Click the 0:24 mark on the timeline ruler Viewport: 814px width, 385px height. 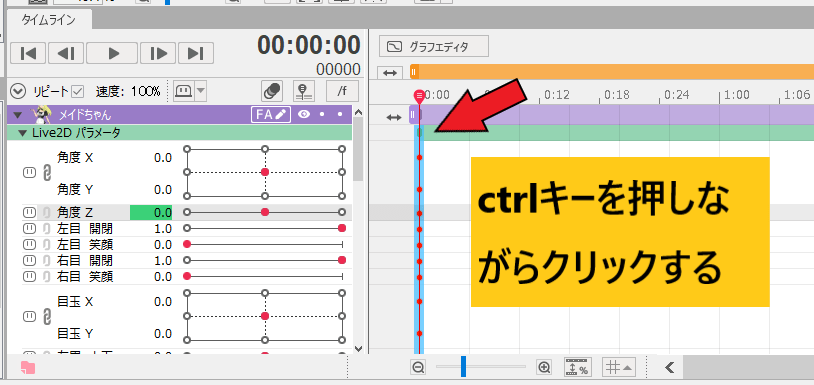[676, 95]
